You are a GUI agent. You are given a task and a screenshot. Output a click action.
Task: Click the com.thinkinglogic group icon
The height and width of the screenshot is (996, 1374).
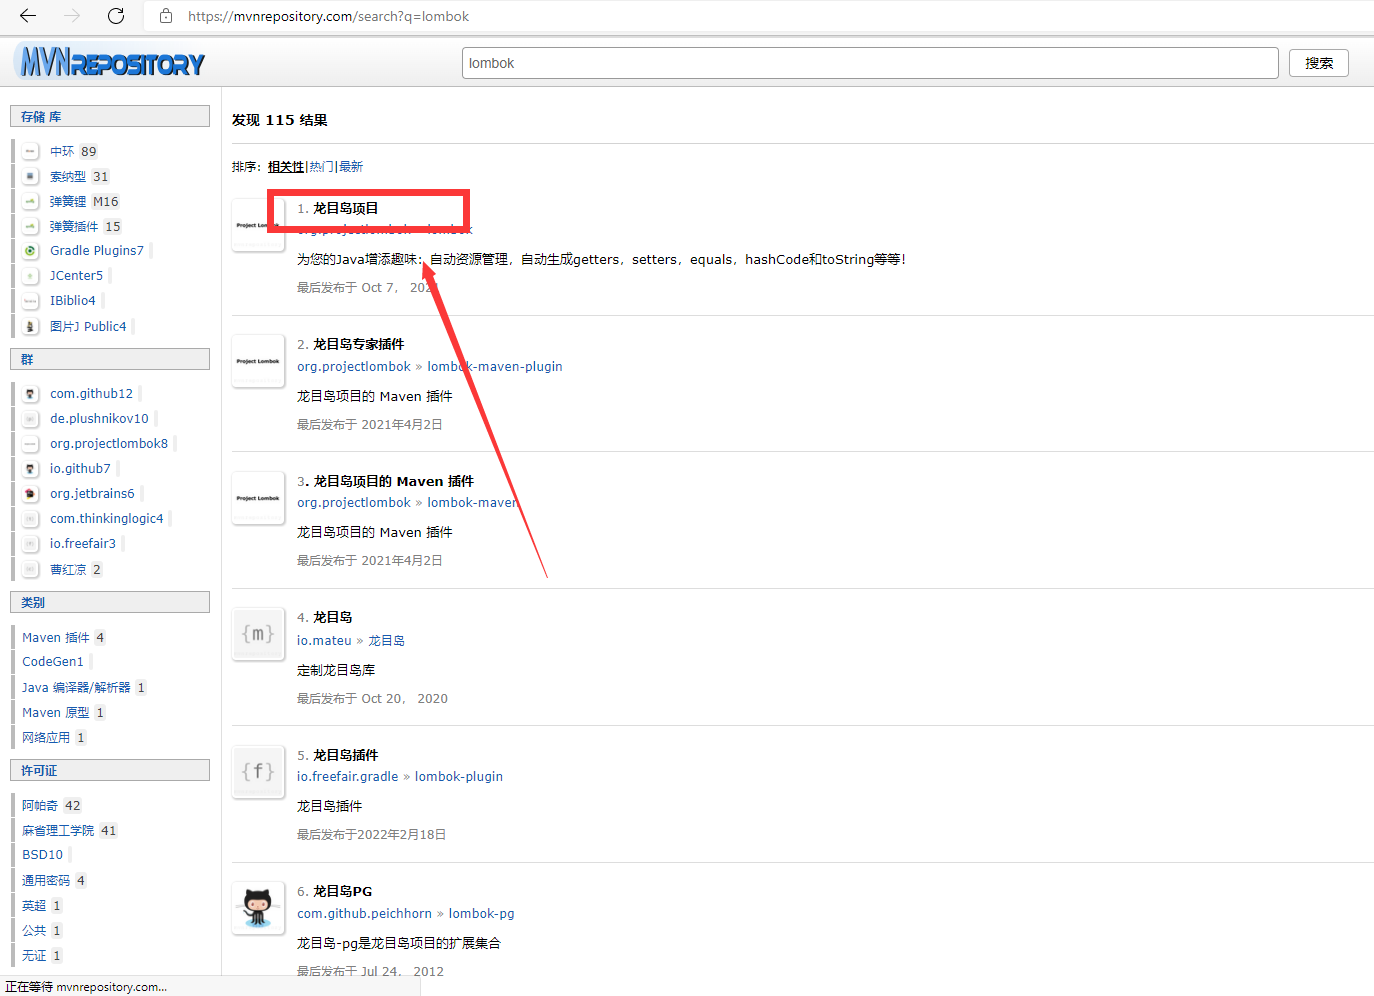coord(31,519)
